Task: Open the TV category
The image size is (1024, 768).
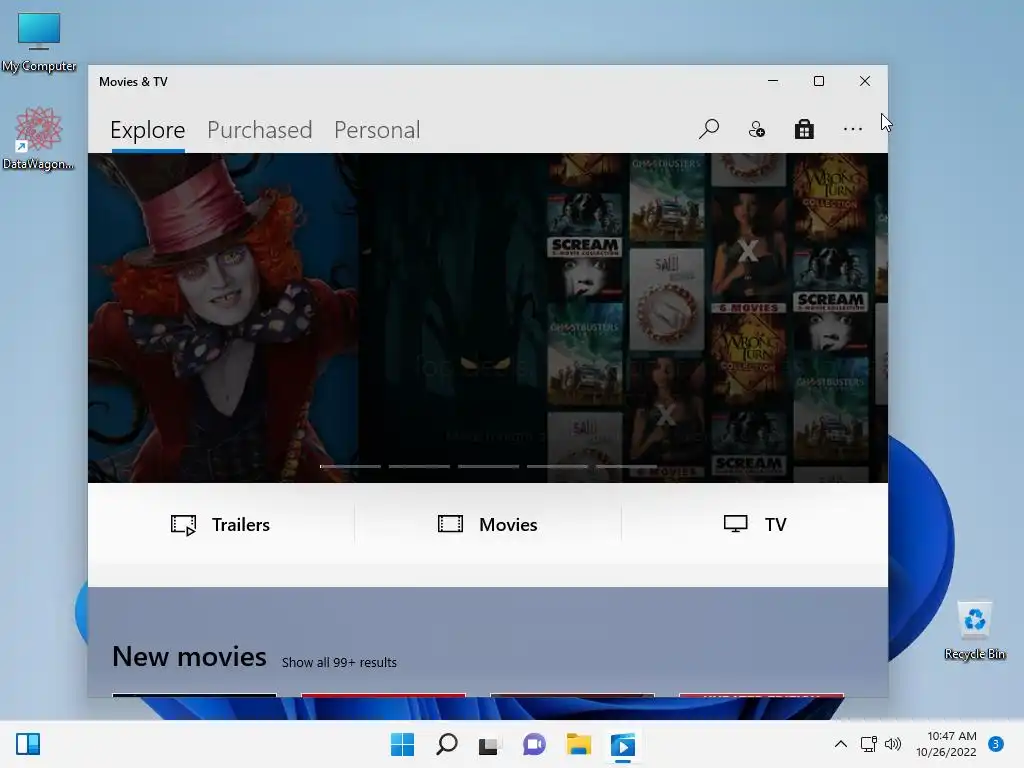Action: (x=755, y=524)
